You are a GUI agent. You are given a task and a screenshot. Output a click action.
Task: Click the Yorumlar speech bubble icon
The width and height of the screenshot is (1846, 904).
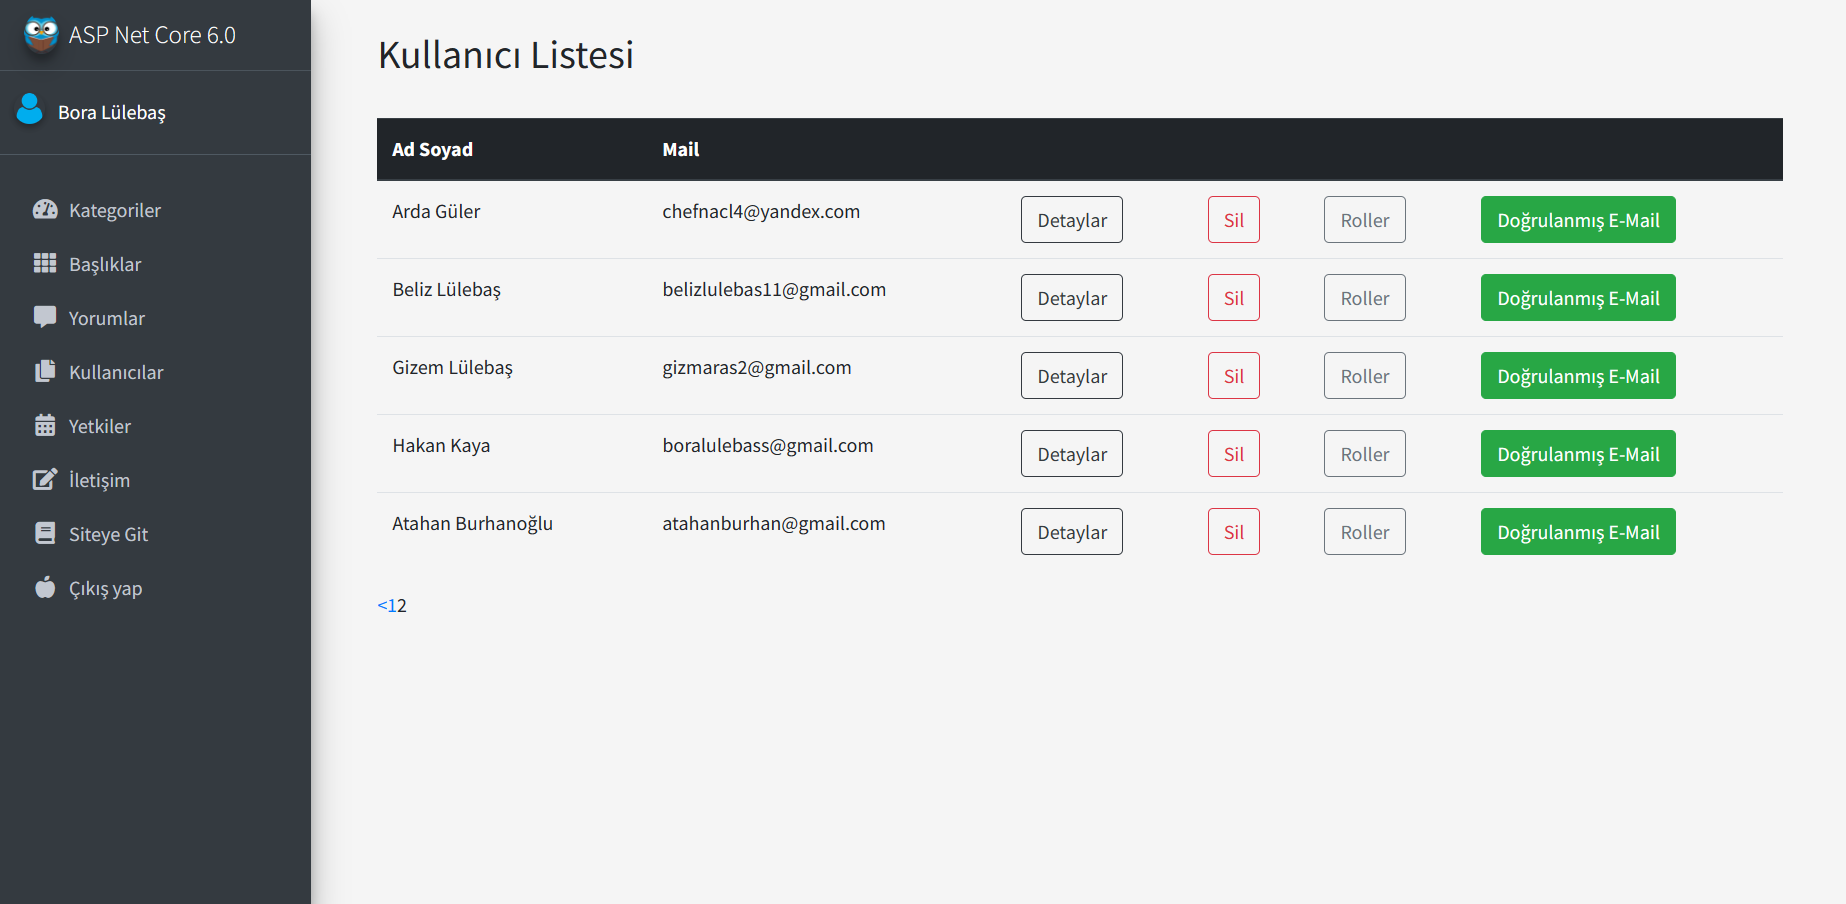point(45,317)
